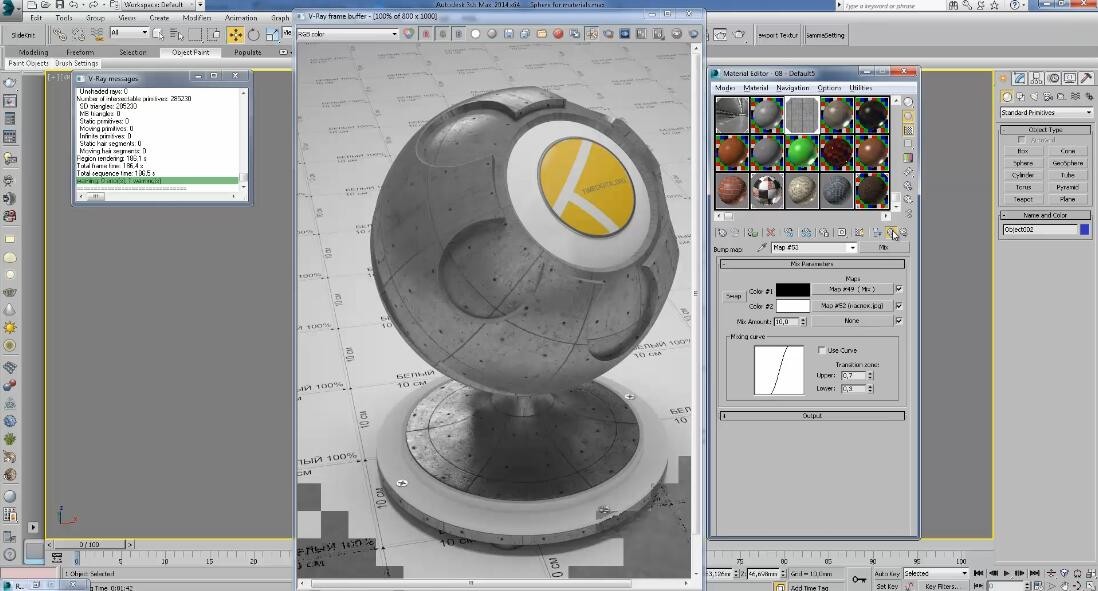Switch to the Modeling ribbon tab
1098x591 pixels.
34,53
